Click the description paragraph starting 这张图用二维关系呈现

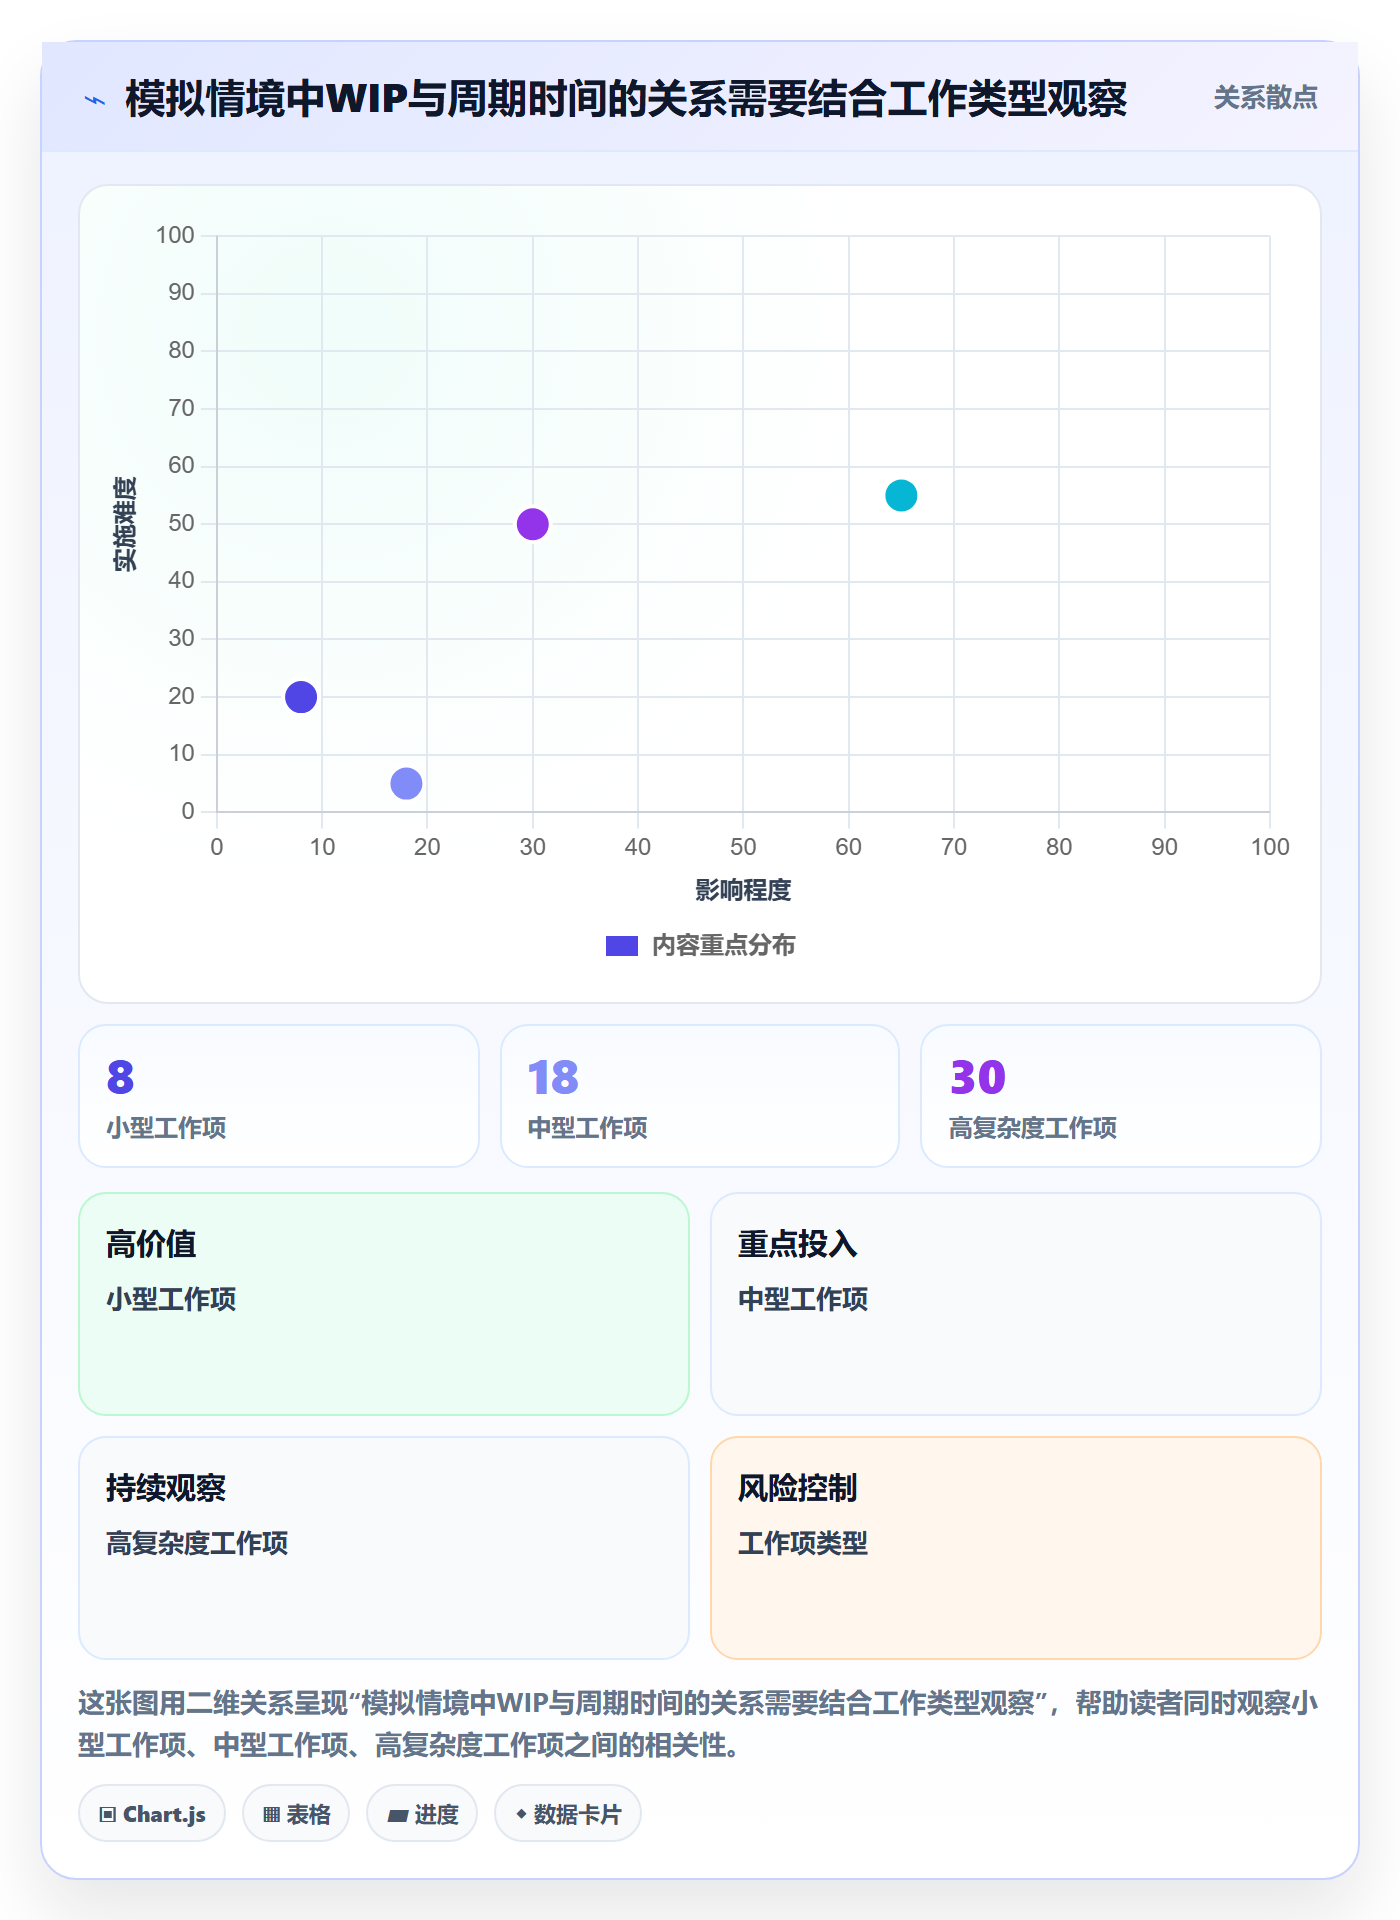coord(699,1724)
